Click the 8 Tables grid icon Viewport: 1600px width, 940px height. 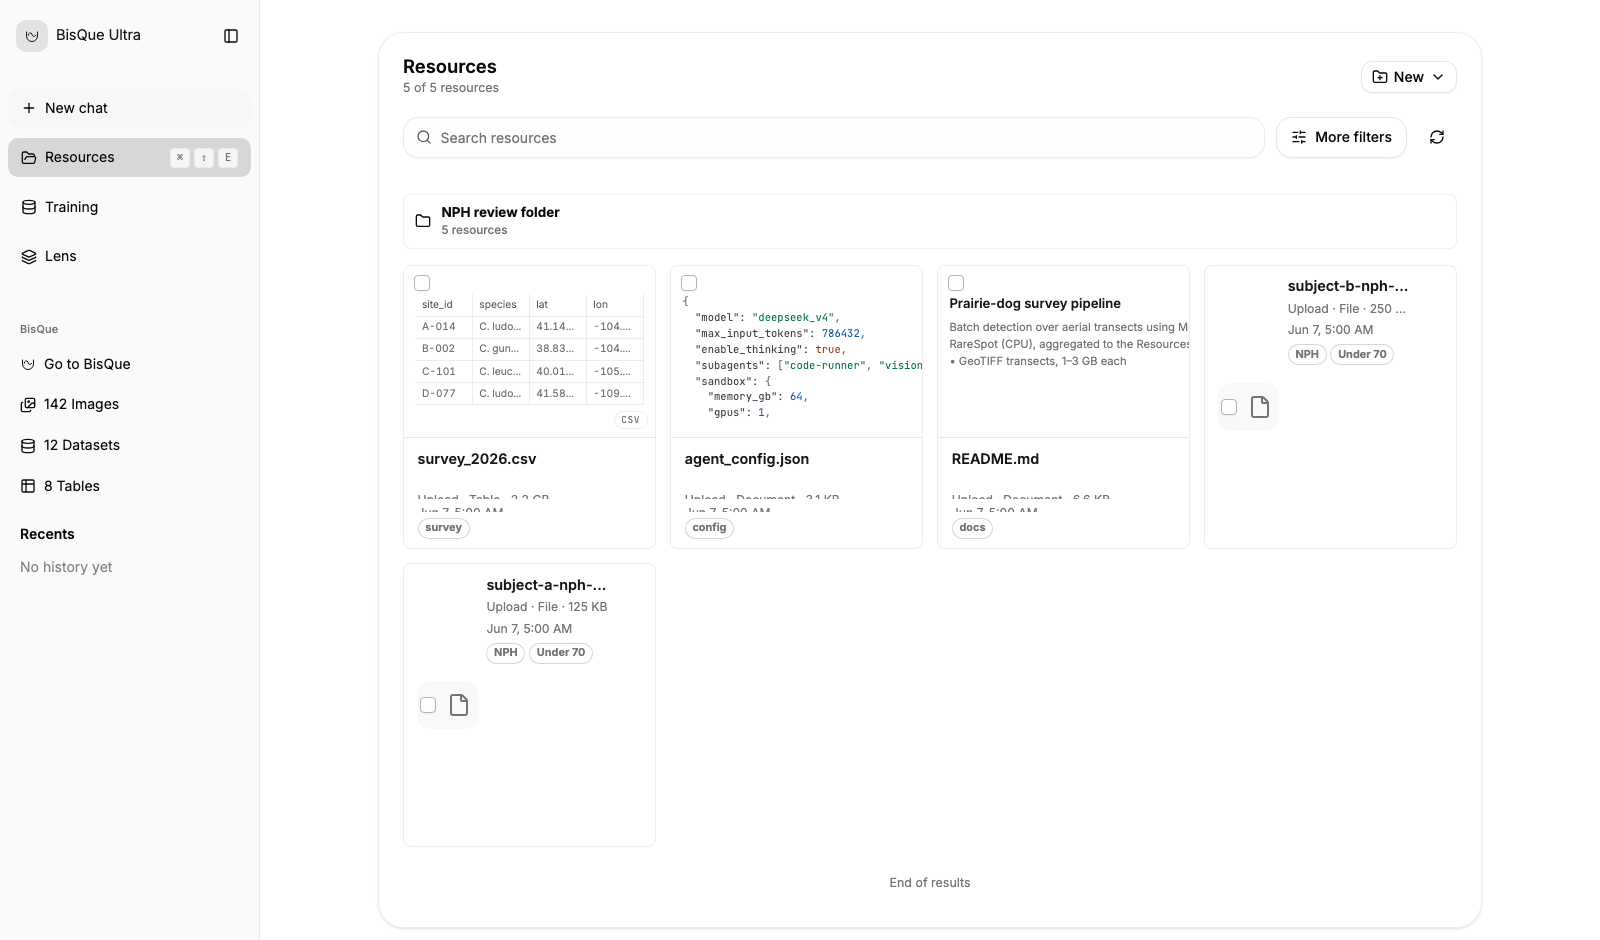[x=28, y=487]
